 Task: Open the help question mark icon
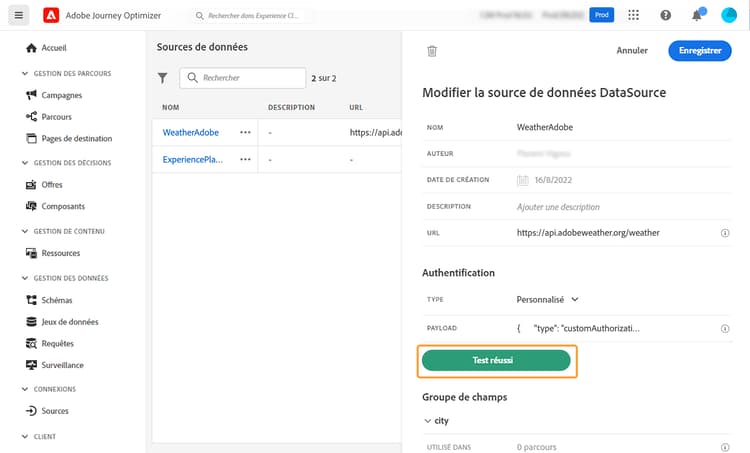click(665, 15)
